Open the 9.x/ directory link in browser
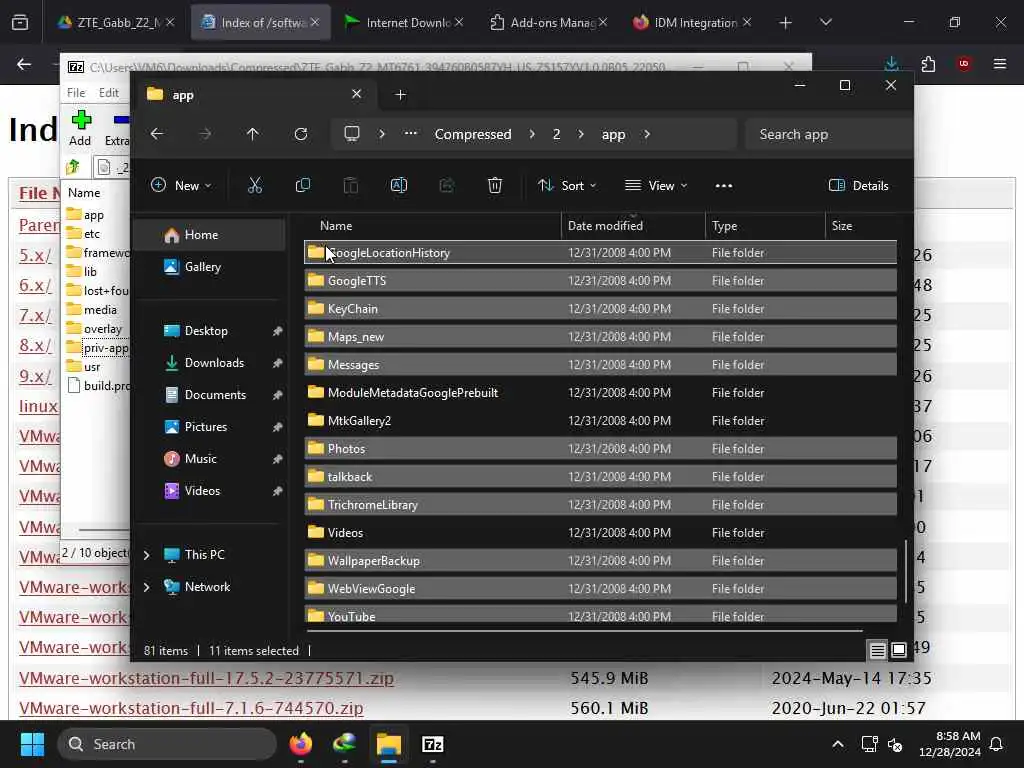The height and width of the screenshot is (768, 1024). point(35,376)
